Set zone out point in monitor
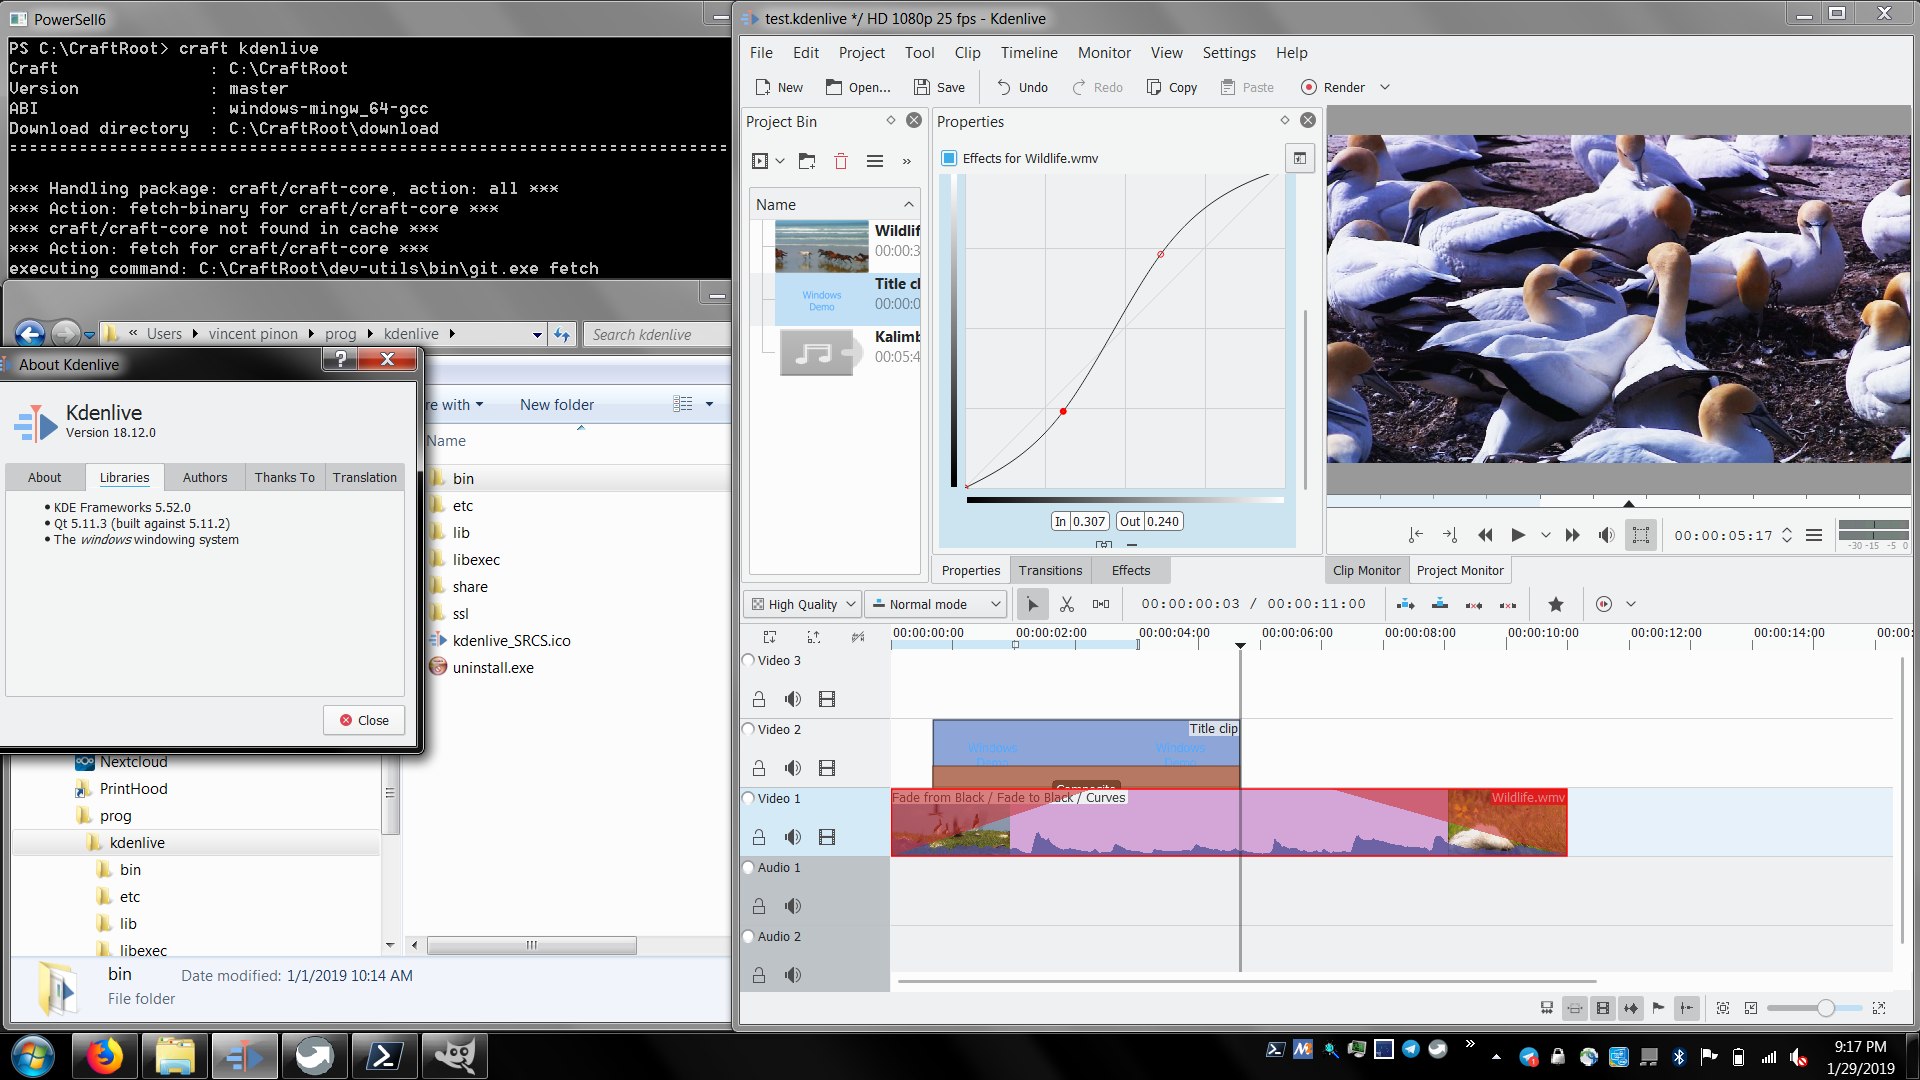The height and width of the screenshot is (1080, 1920). 1450,535
